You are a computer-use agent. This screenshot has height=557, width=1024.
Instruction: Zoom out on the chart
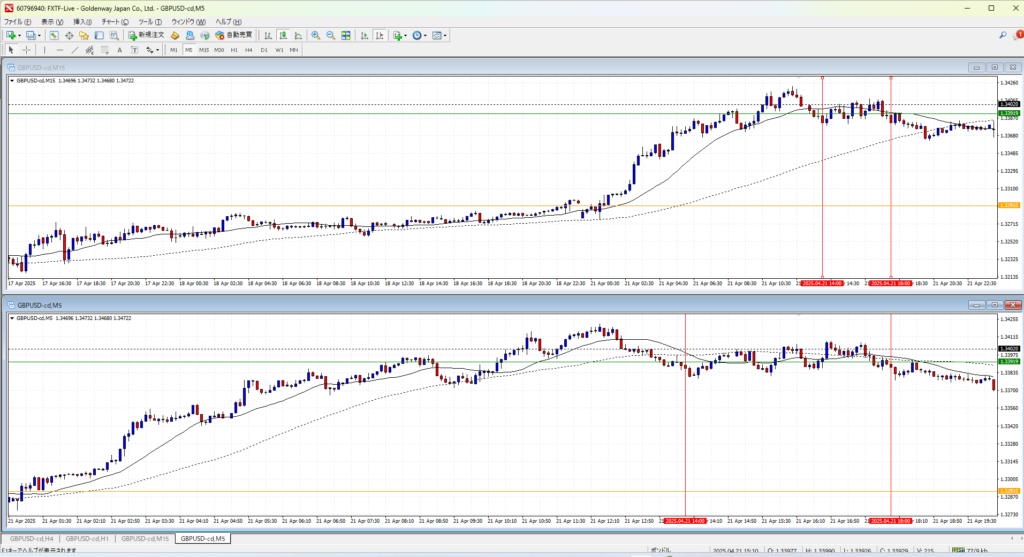tap(330, 35)
